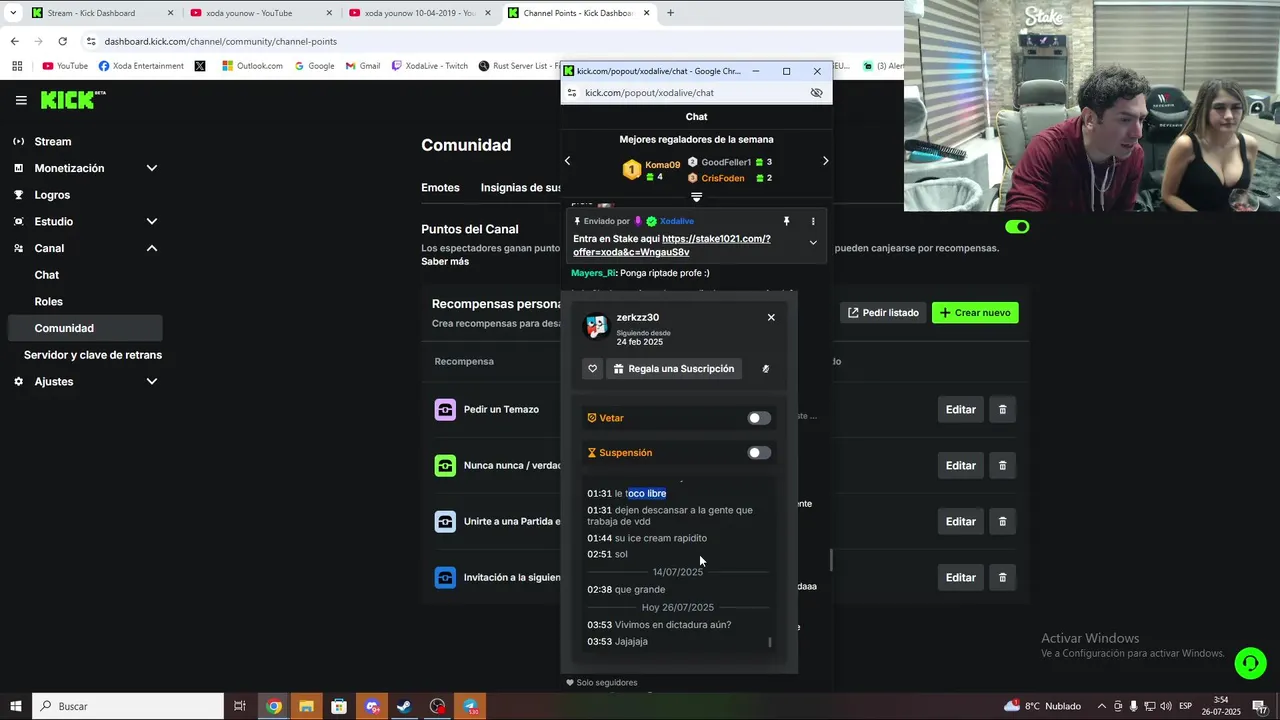Image resolution: width=1280 pixels, height=720 pixels.
Task: Click the chat popout address bar
Action: click(690, 93)
